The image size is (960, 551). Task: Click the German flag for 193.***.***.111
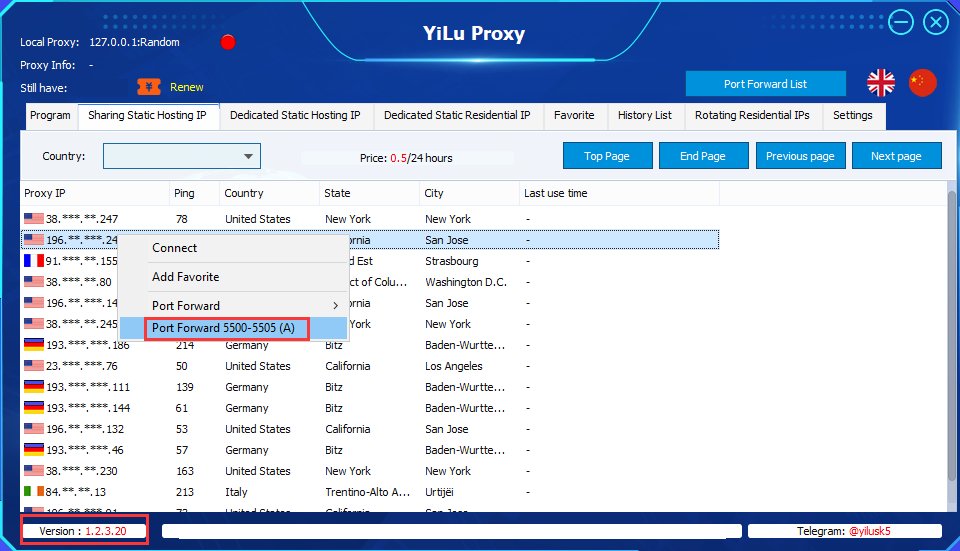point(34,387)
